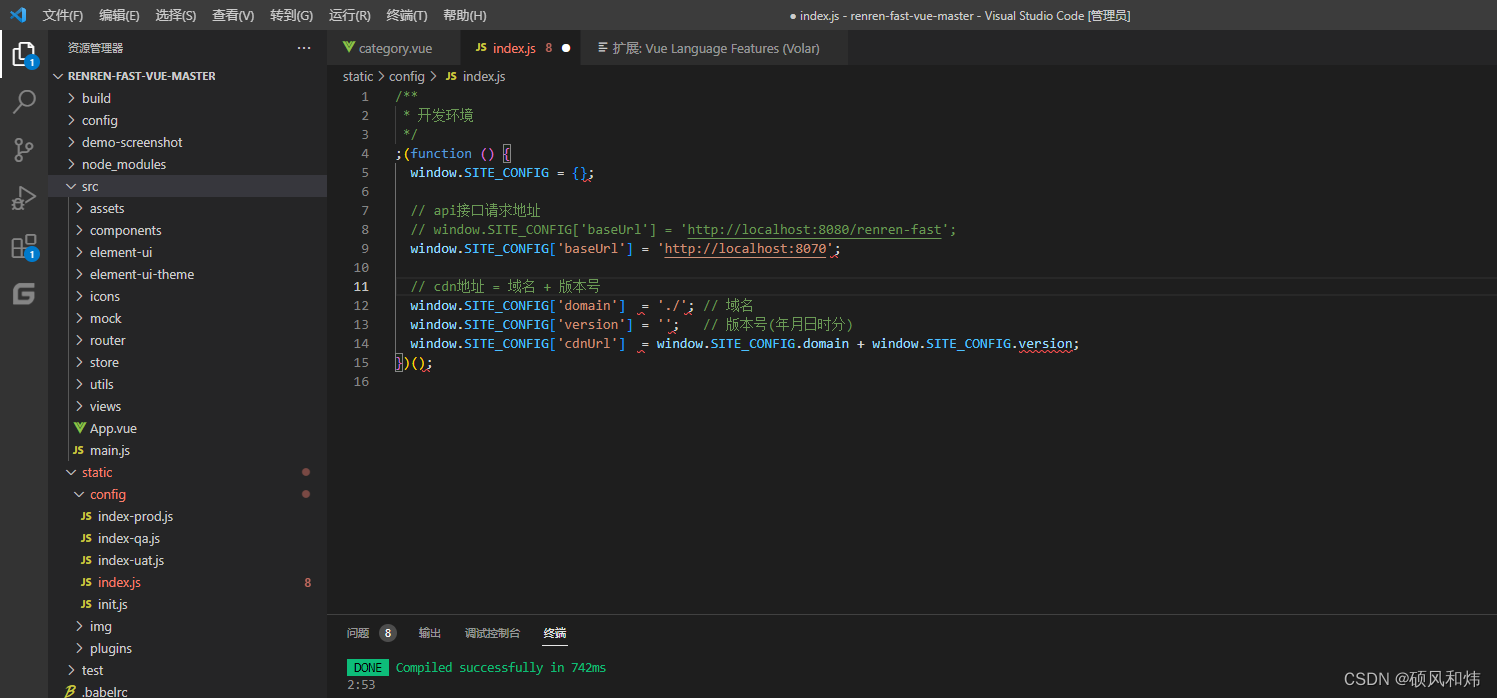Open the Gitee icon in activity bar
1497x698 pixels.
tap(24, 294)
